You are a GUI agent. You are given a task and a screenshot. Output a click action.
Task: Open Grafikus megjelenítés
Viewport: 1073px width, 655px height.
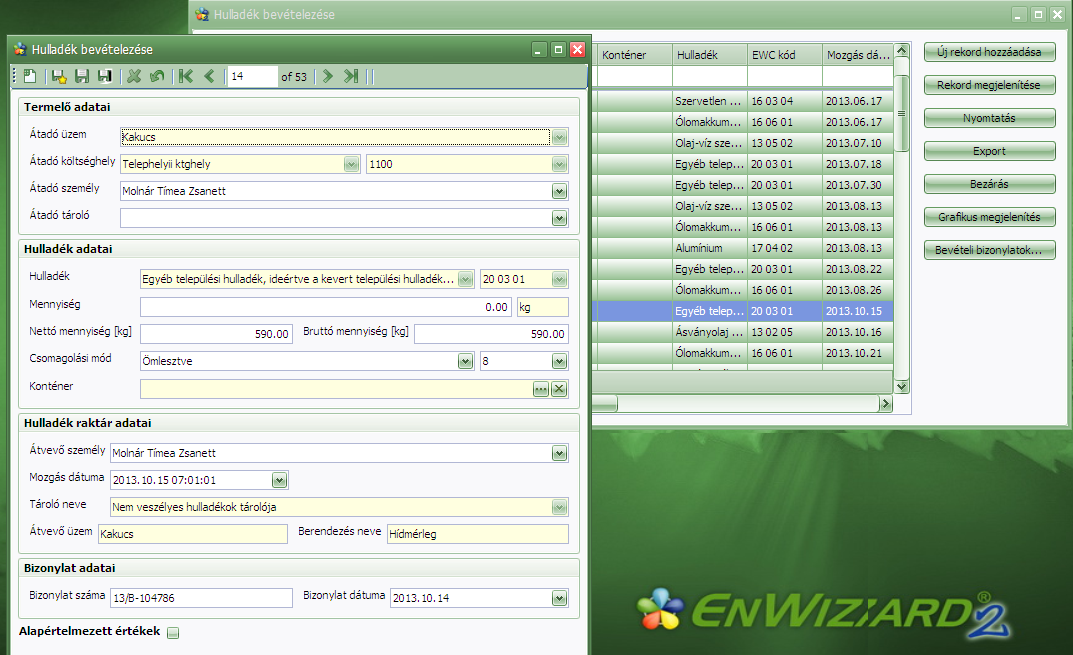tap(990, 217)
